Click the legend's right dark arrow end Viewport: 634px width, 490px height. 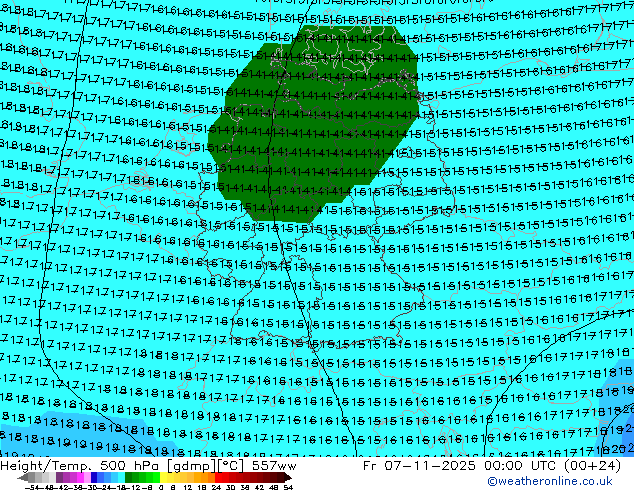click(x=288, y=478)
